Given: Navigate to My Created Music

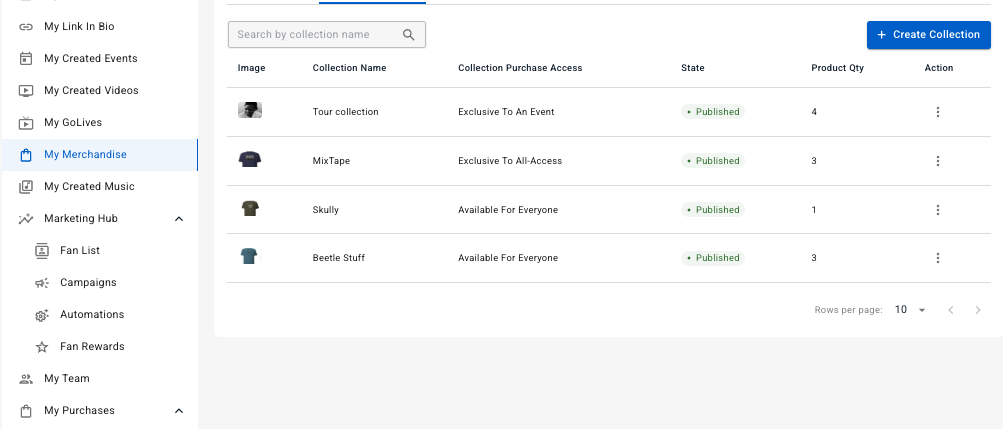Looking at the screenshot, I should (89, 187).
